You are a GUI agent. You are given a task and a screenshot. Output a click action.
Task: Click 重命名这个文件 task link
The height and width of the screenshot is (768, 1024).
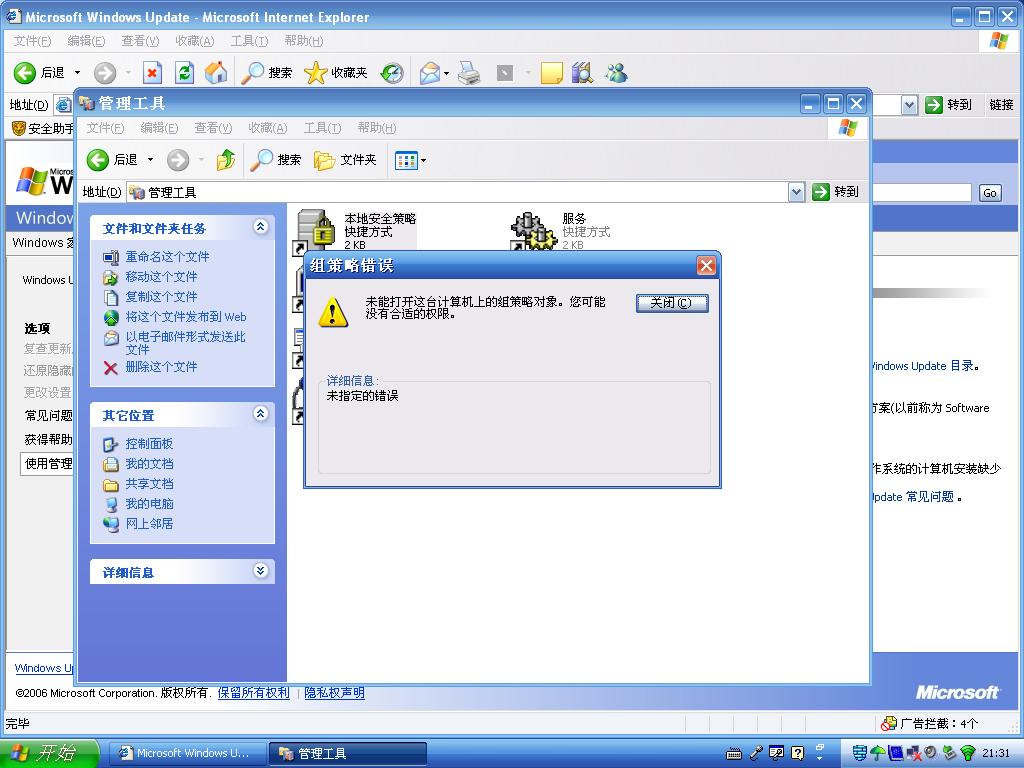point(167,257)
